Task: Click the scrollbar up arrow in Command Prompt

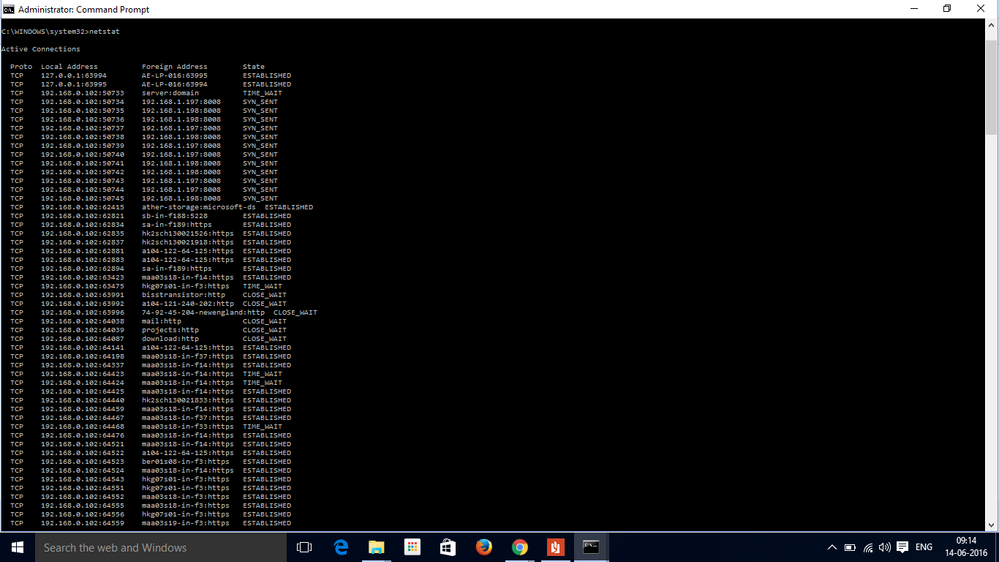Action: (991, 25)
